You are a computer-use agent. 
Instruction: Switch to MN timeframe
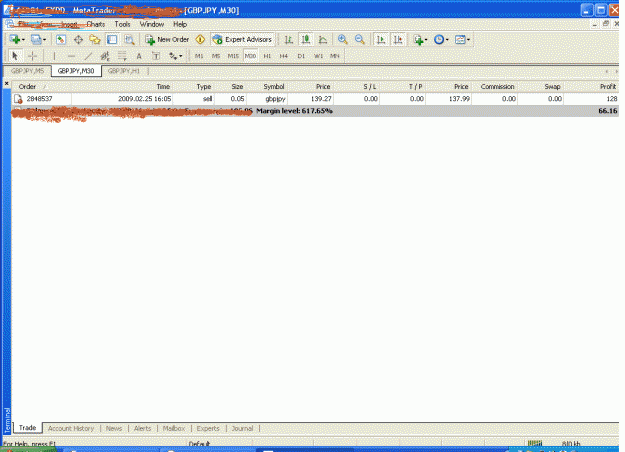coord(334,56)
